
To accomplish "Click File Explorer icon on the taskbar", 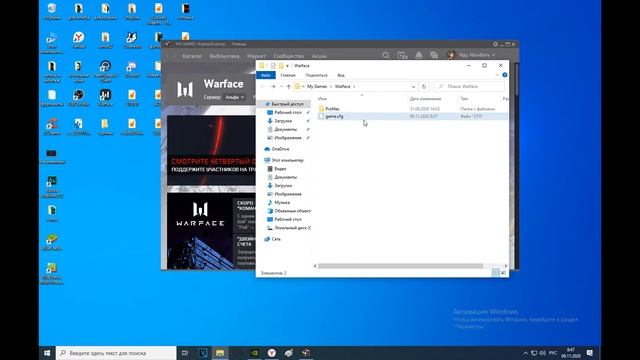I will (220, 353).
